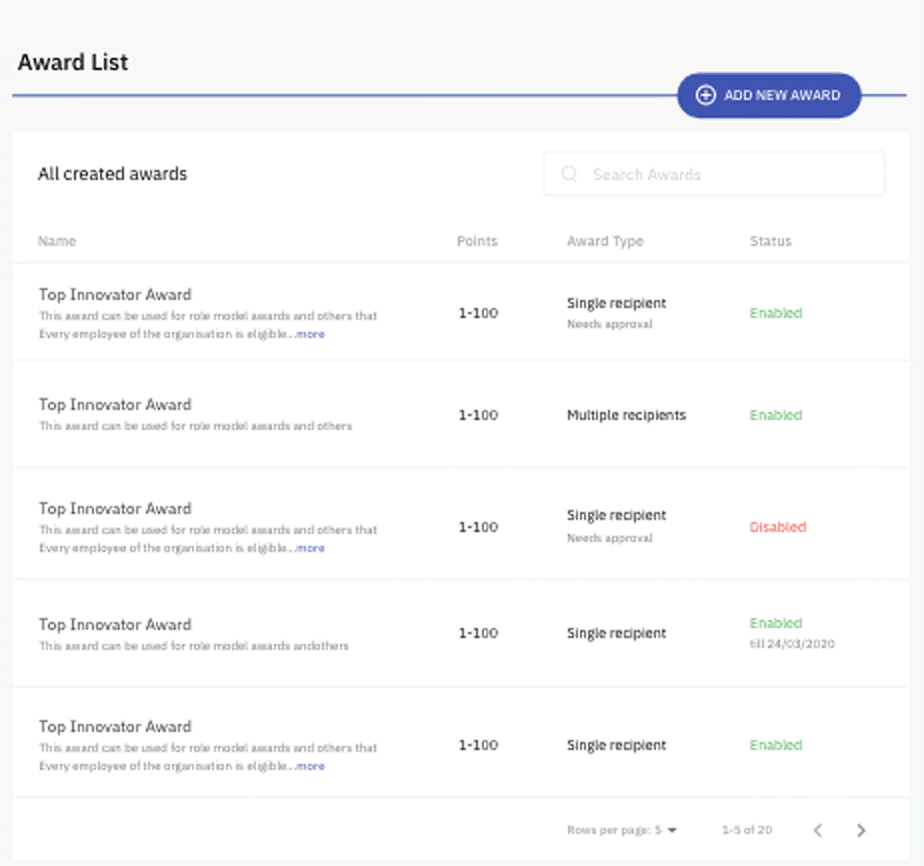Click Enabled status in Multiple recipients row
This screenshot has height=866, width=924.
776,415
